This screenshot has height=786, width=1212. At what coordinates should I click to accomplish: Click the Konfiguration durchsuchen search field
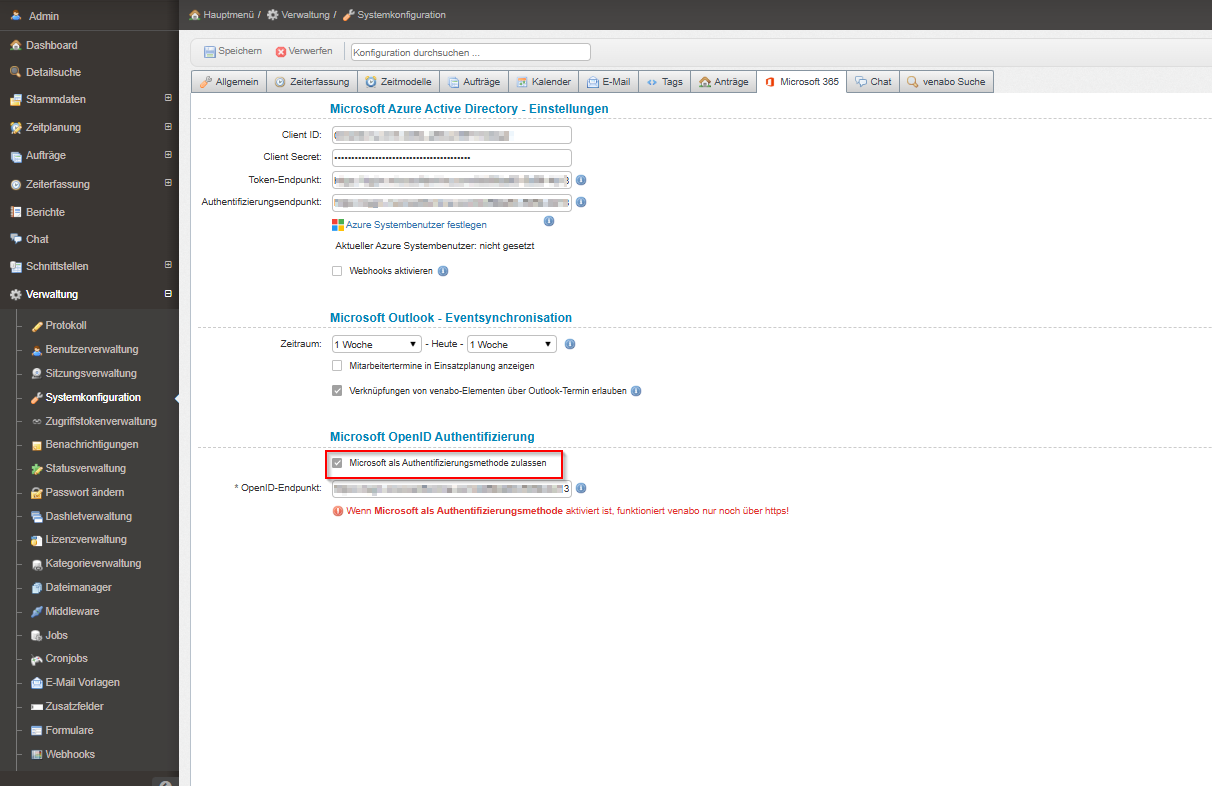[470, 52]
